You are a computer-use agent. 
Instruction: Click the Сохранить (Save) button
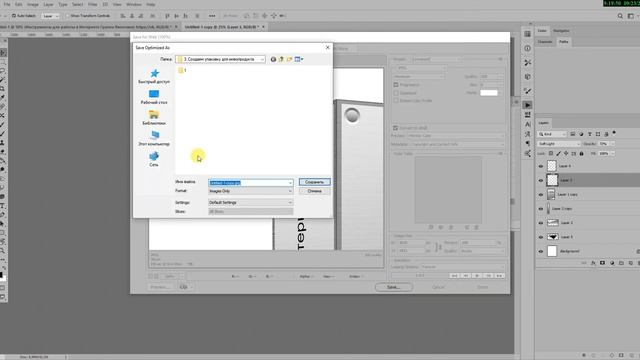[x=314, y=182]
